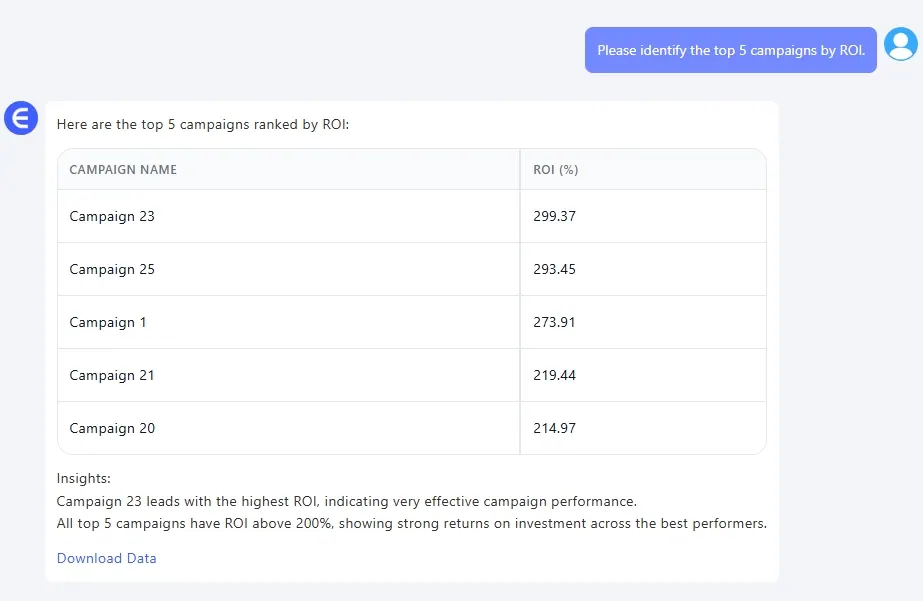This screenshot has width=923, height=601.
Task: Click the Campaign 25 name cell
Action: tap(112, 269)
